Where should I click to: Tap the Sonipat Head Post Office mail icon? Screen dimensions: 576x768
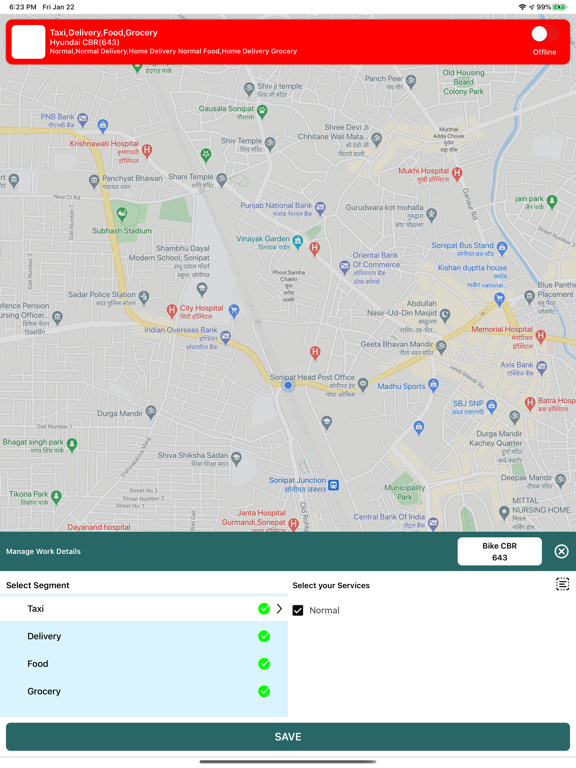pos(362,384)
